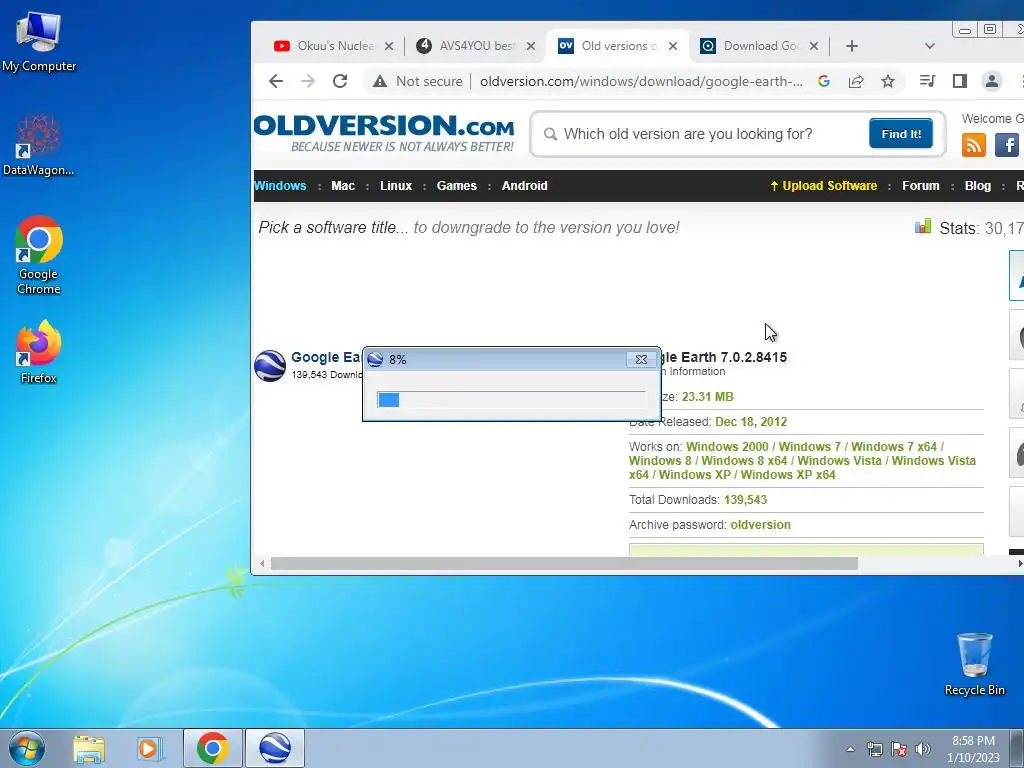This screenshot has width=1024, height=768.
Task: Share this page icon in address bar
Action: tap(856, 81)
